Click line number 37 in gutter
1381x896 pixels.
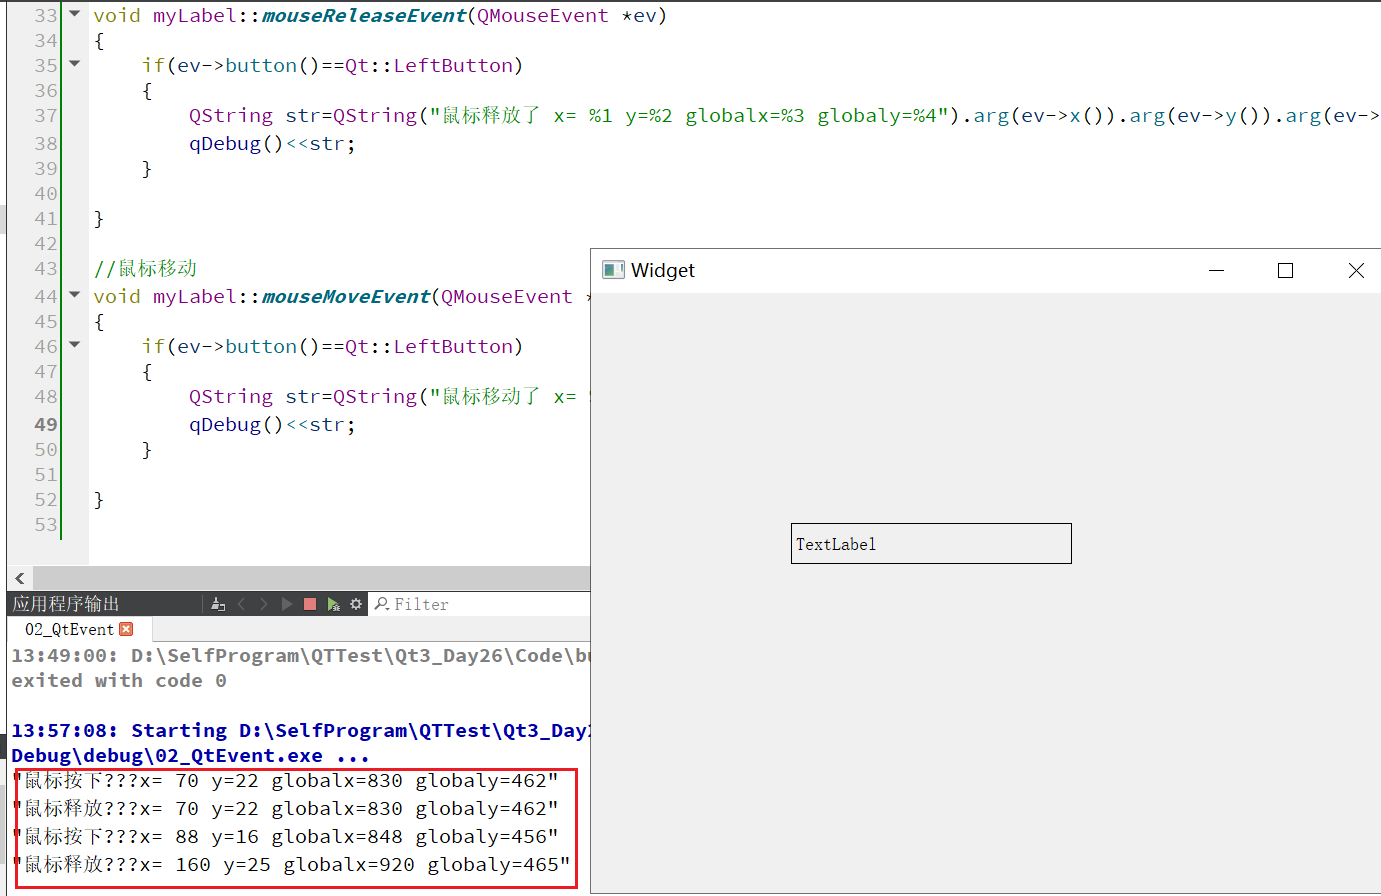(x=46, y=115)
